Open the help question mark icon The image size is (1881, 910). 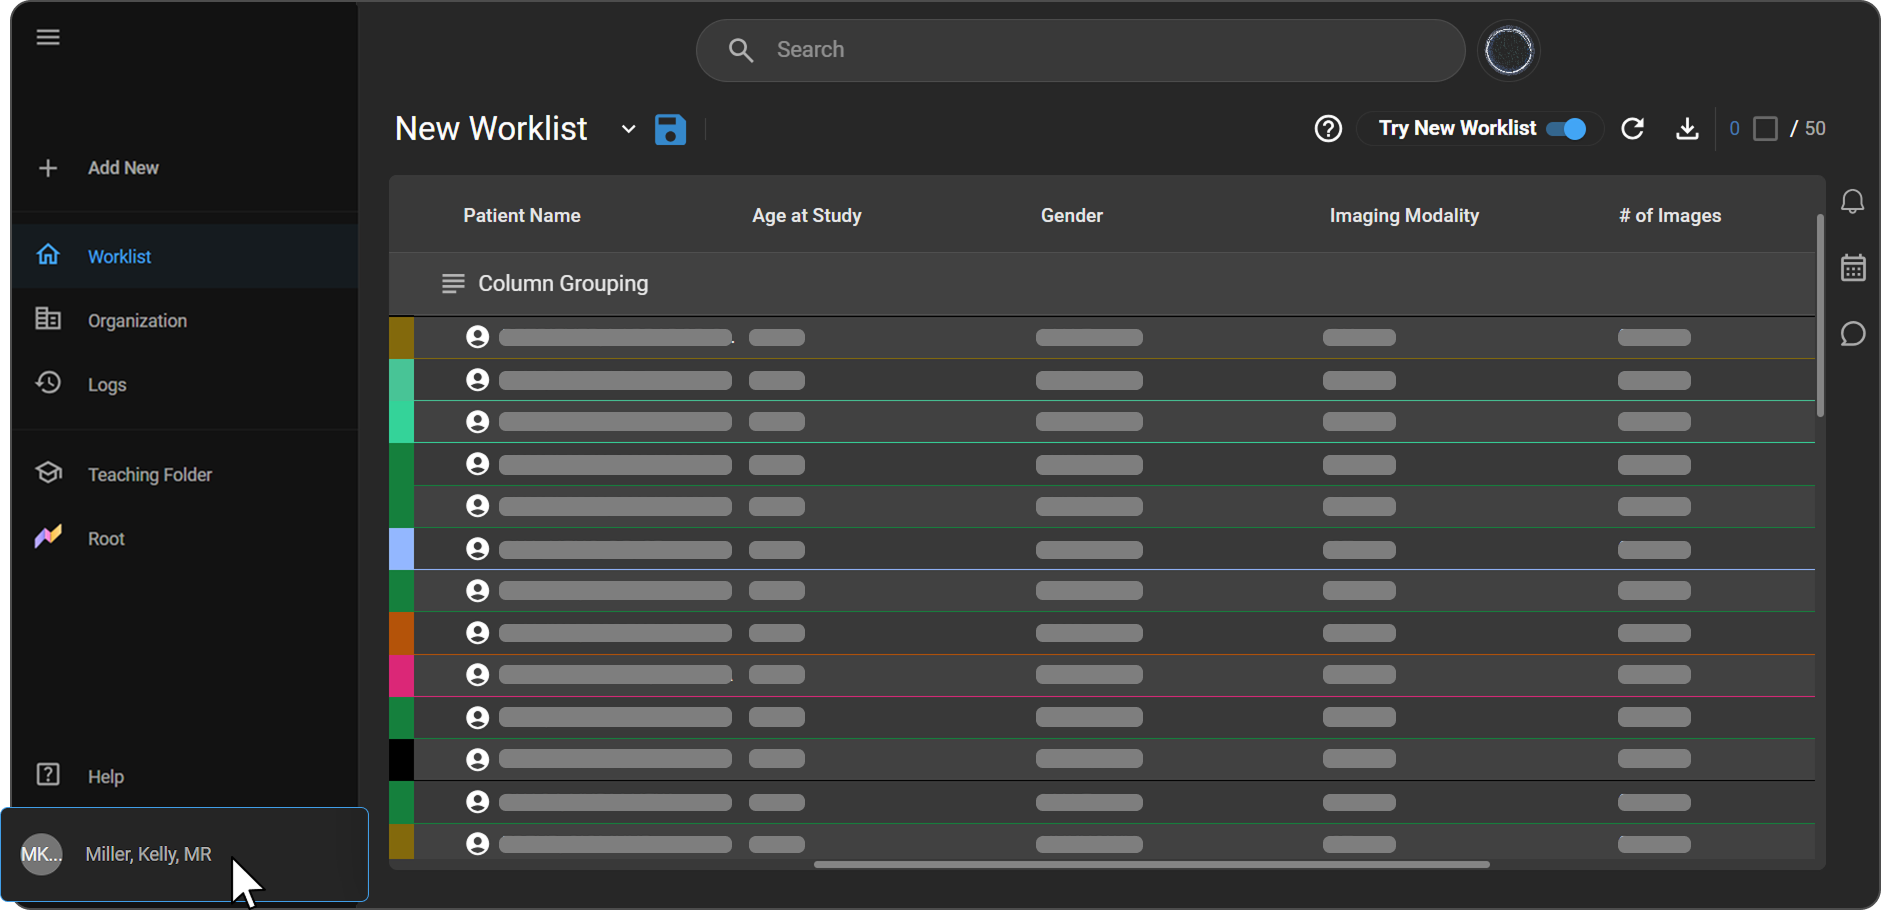(1328, 129)
